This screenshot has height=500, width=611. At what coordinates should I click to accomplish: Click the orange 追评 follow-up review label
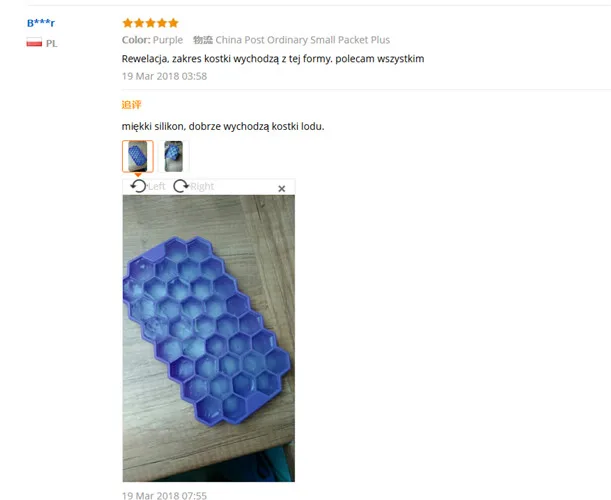pos(131,105)
